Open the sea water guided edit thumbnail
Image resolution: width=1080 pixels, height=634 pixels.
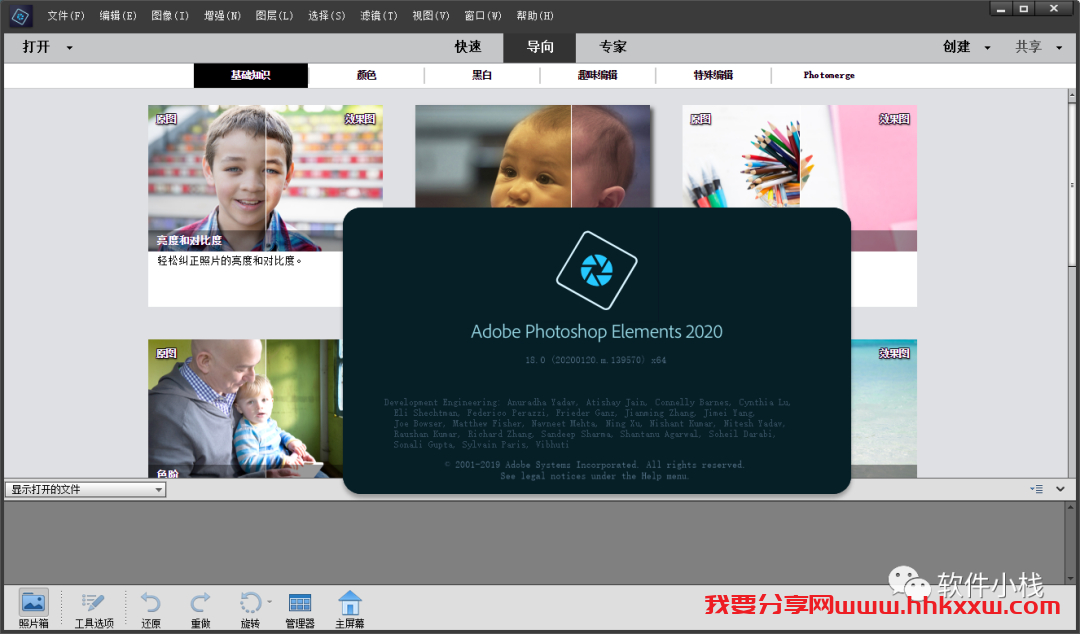(x=884, y=408)
